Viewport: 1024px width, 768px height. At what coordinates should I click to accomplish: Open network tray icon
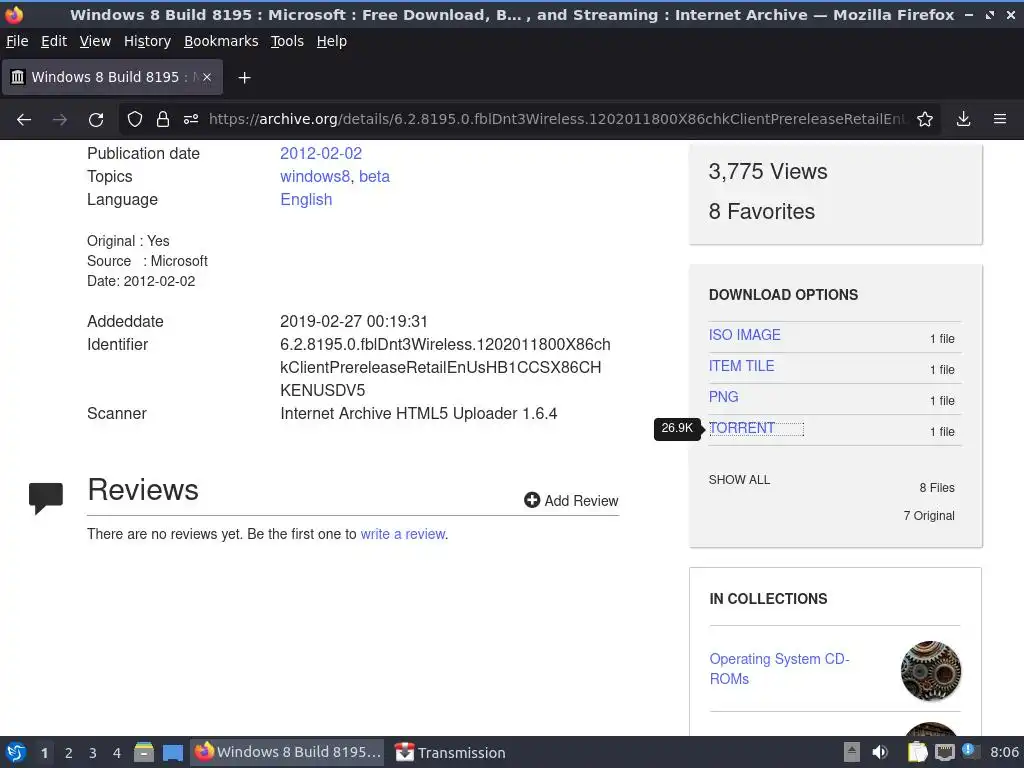pos(944,752)
